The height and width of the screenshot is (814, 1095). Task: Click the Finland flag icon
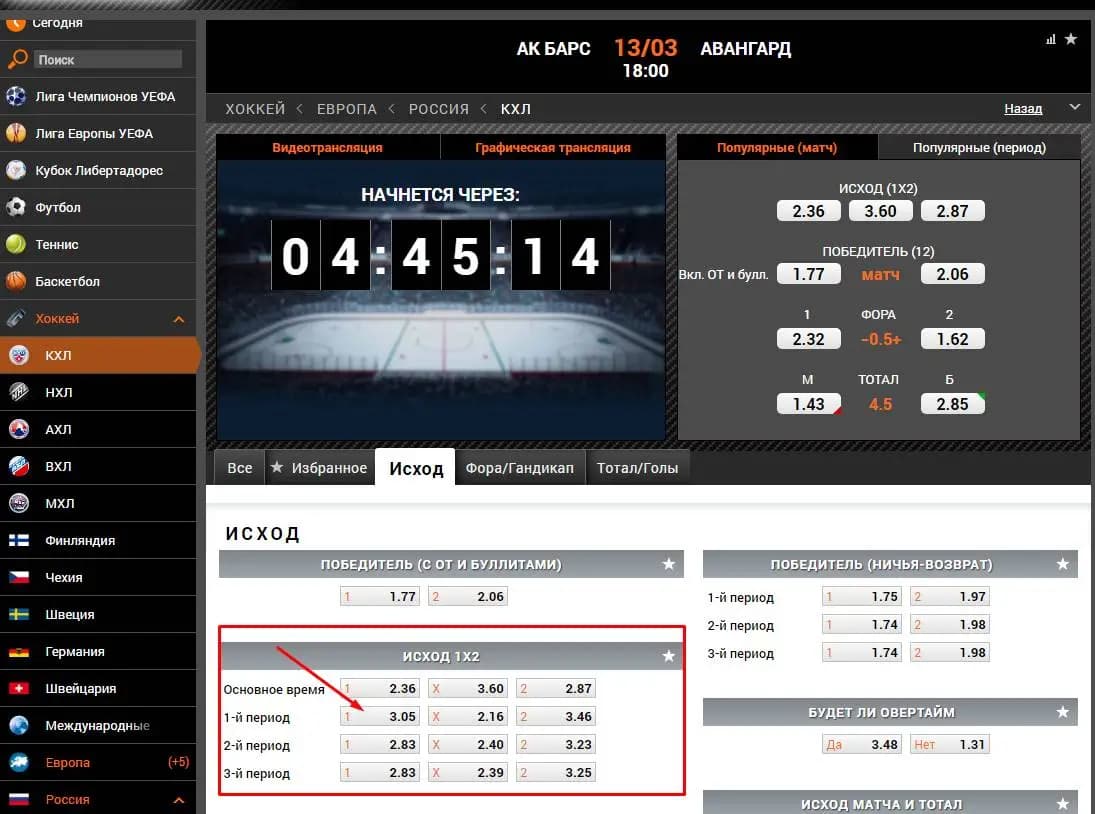19,540
